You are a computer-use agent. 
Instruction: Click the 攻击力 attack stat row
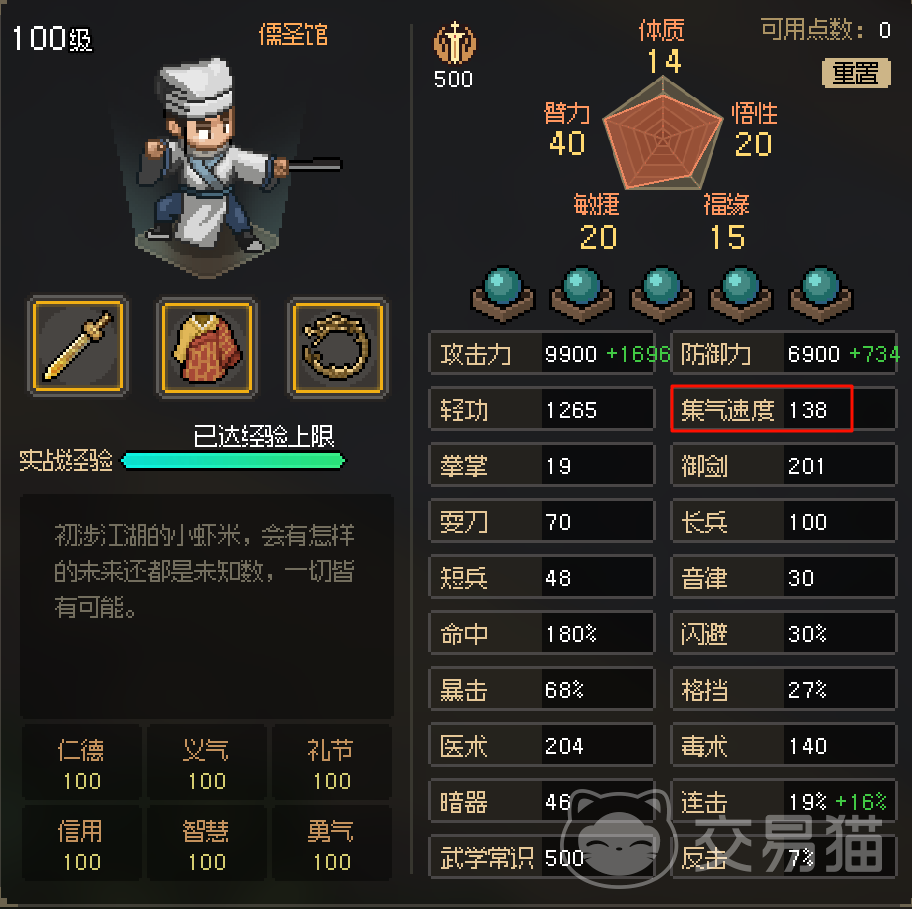point(542,353)
